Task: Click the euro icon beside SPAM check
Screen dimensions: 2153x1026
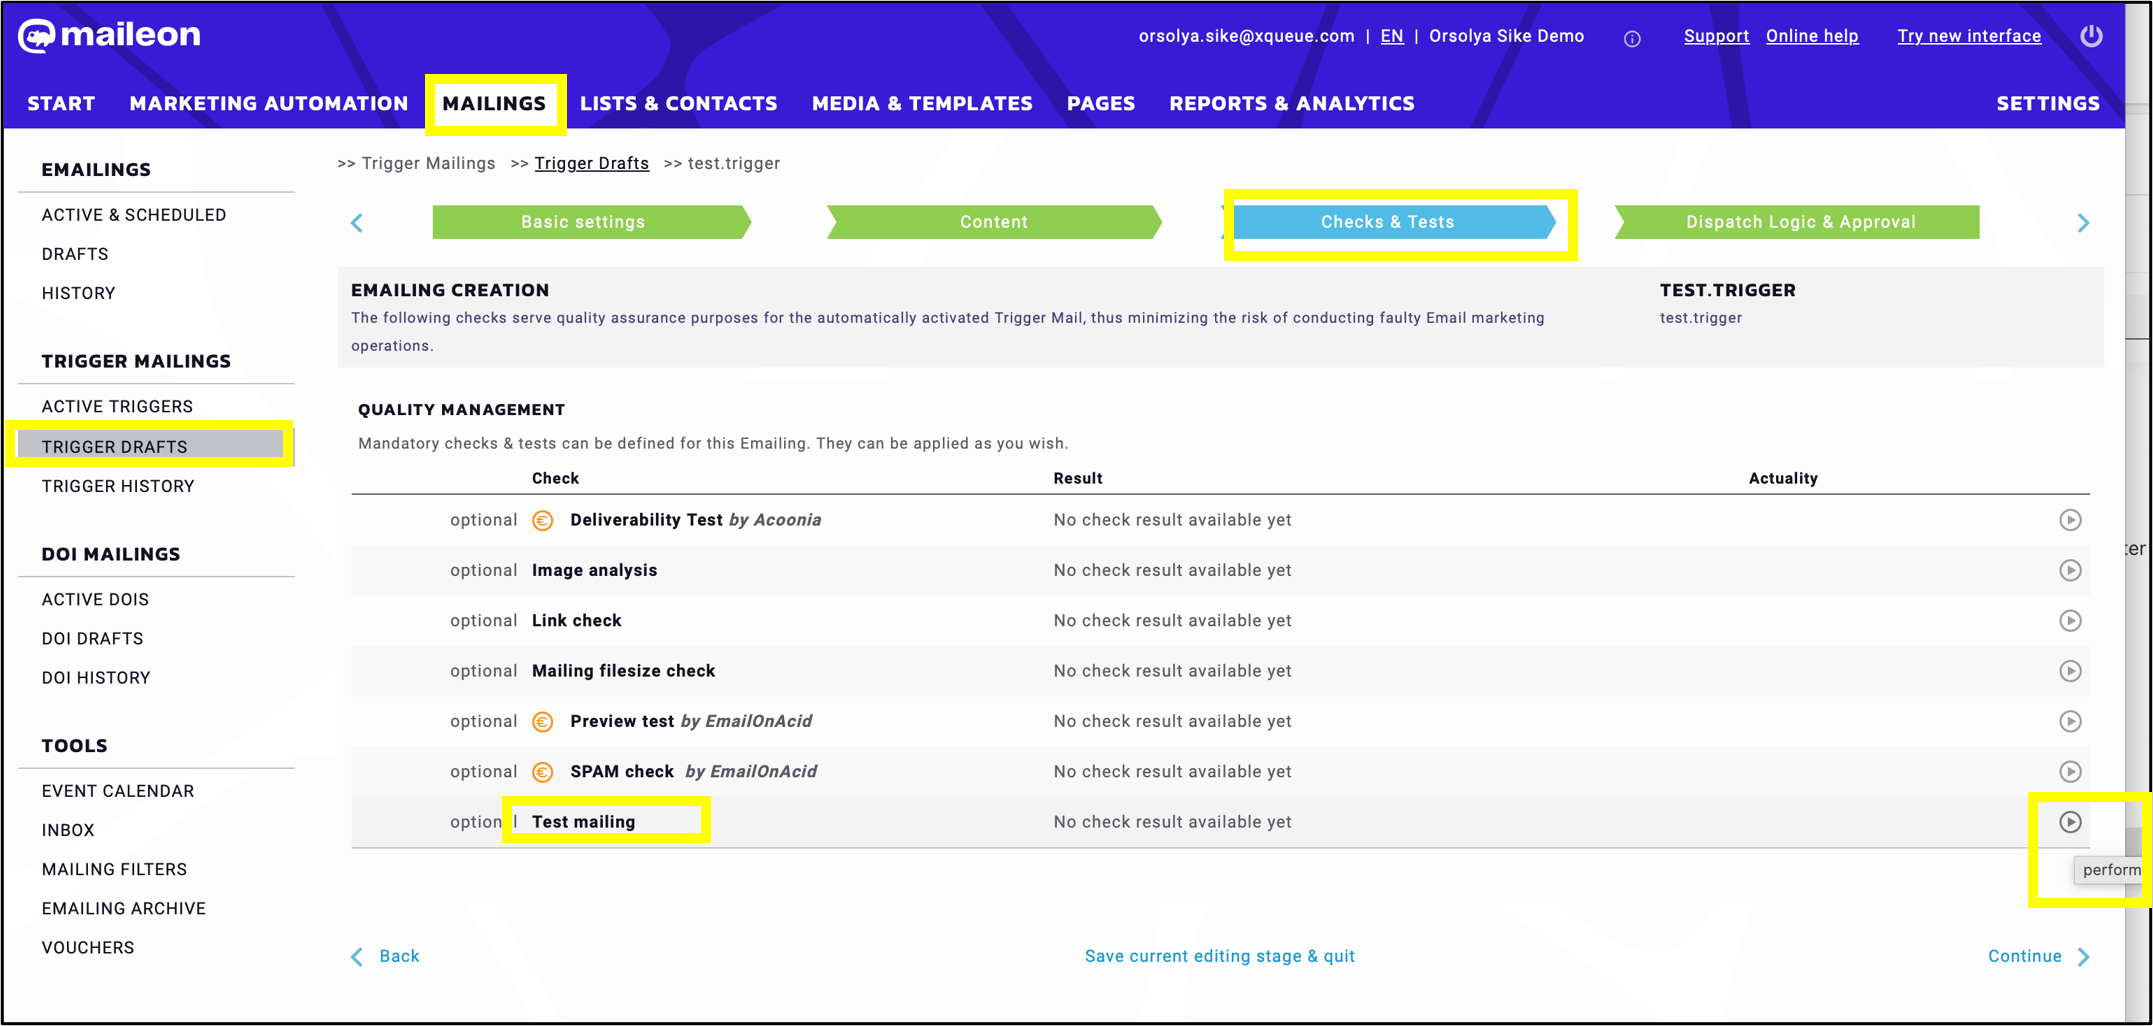Action: pos(543,772)
